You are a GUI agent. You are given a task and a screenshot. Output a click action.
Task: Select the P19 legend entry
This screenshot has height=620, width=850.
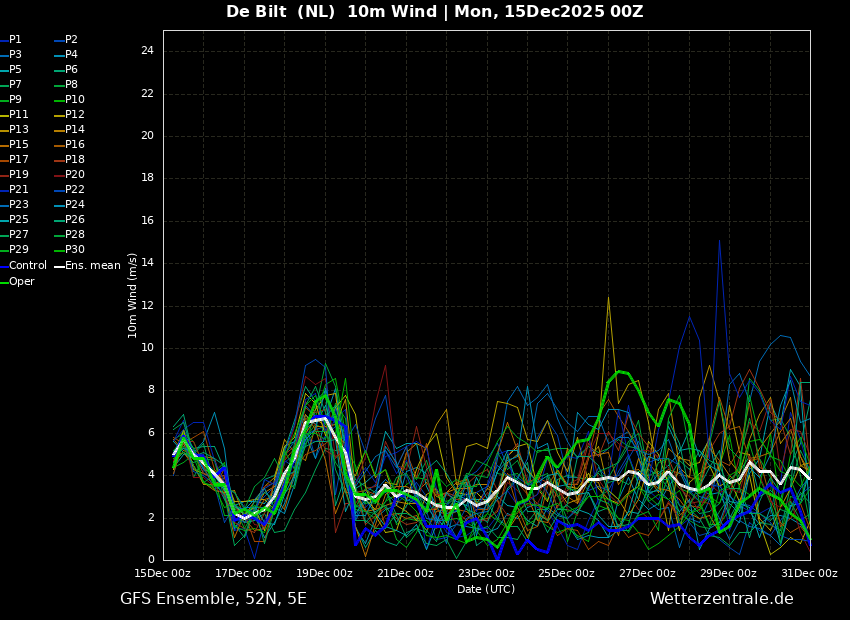pos(15,175)
